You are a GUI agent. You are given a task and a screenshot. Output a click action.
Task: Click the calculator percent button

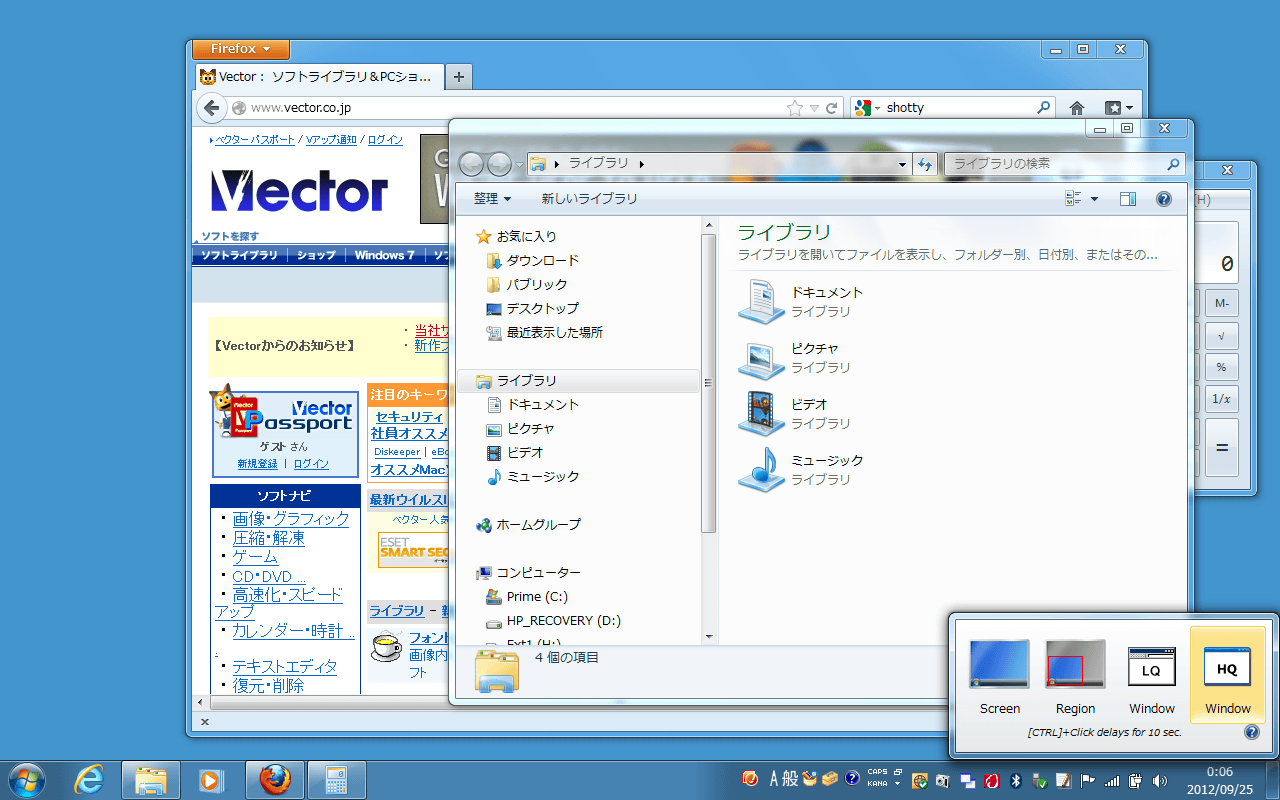[x=1221, y=367]
